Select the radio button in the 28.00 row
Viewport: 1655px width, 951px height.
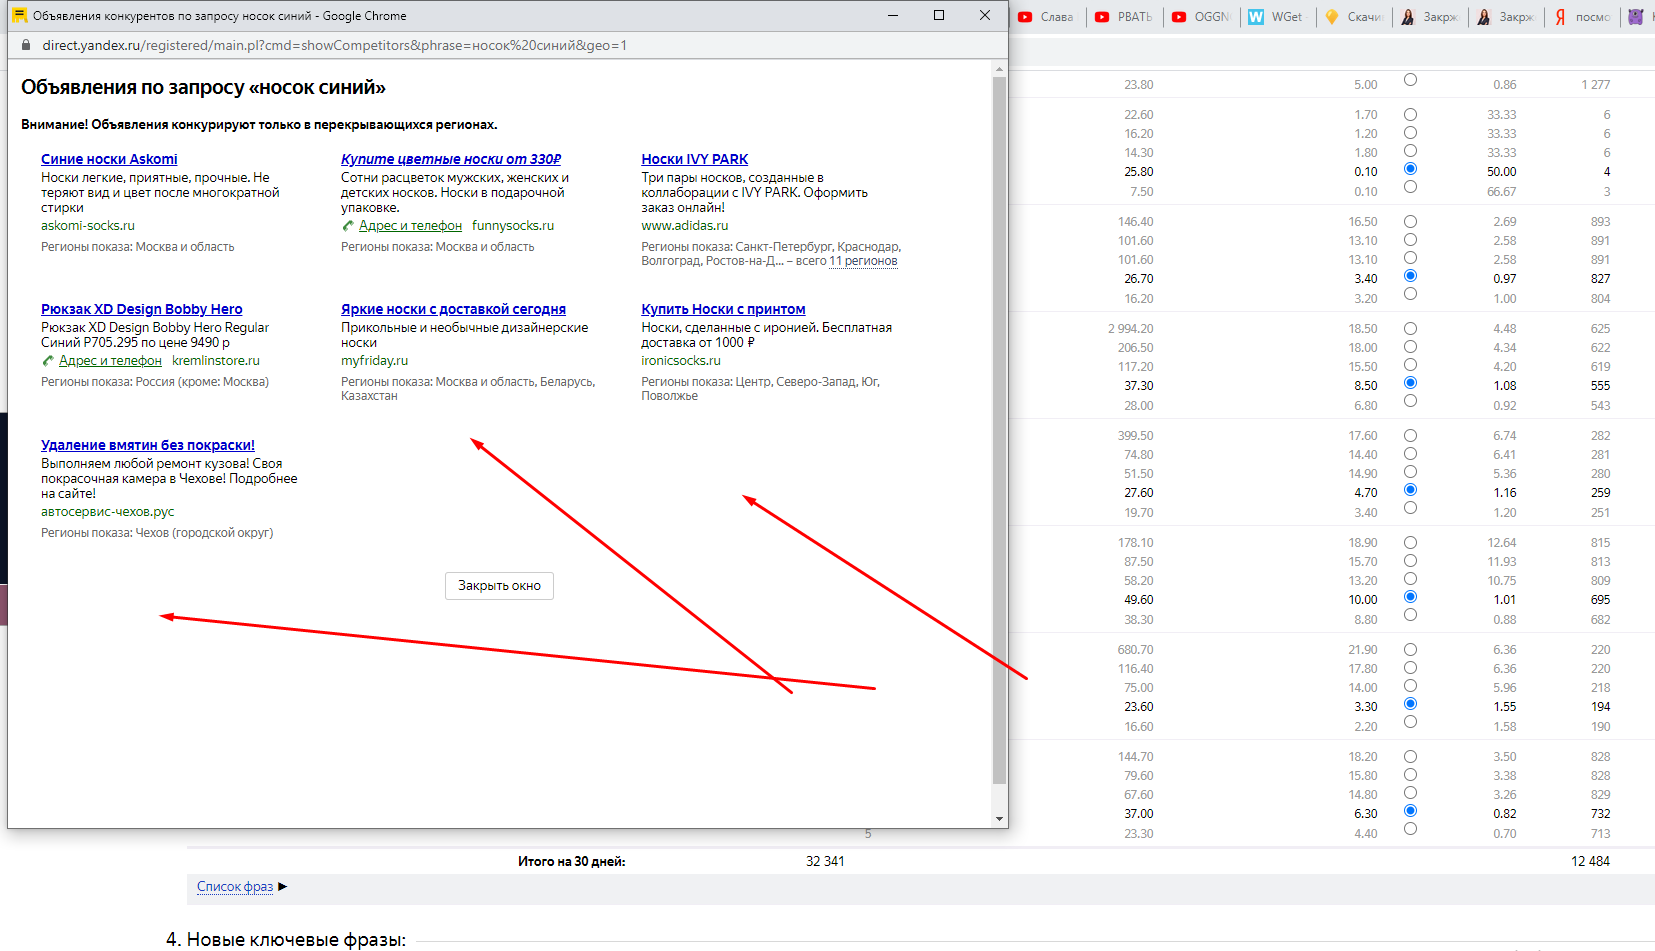pyautogui.click(x=1410, y=401)
